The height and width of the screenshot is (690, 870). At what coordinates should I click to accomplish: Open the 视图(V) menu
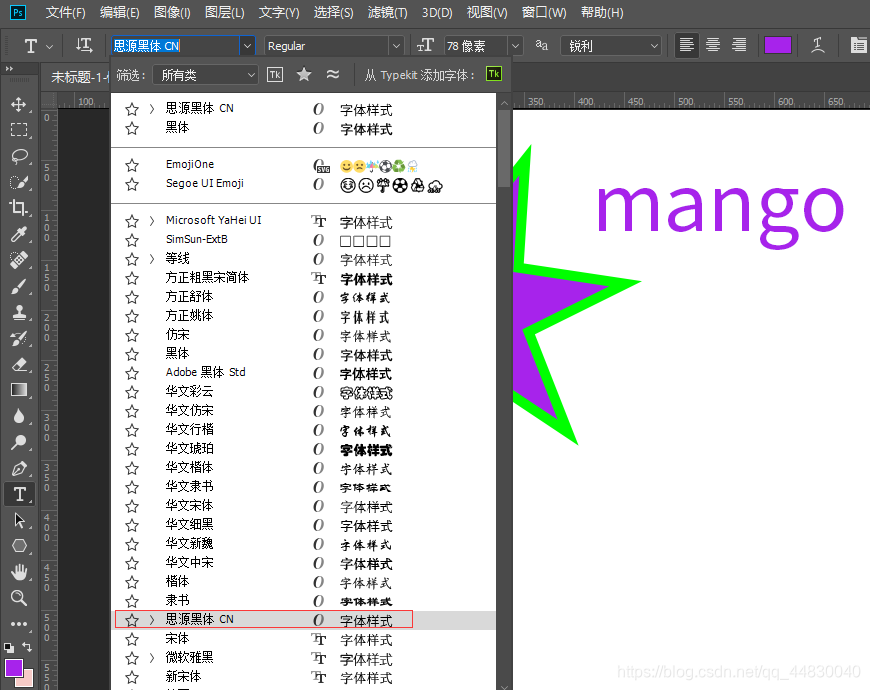(x=487, y=12)
